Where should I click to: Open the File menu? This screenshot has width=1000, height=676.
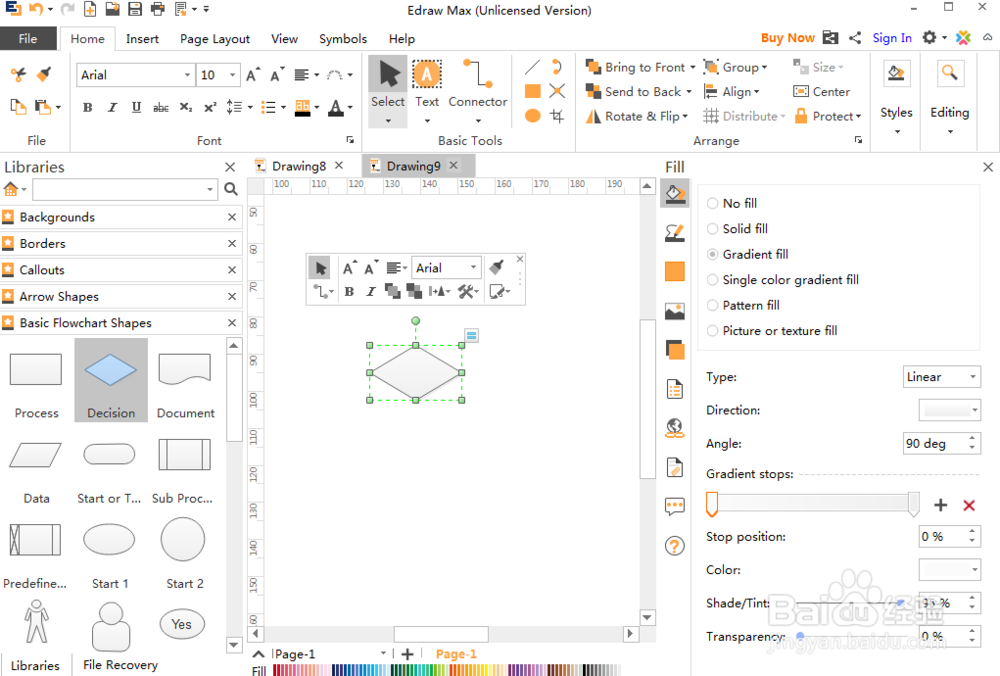coord(27,38)
